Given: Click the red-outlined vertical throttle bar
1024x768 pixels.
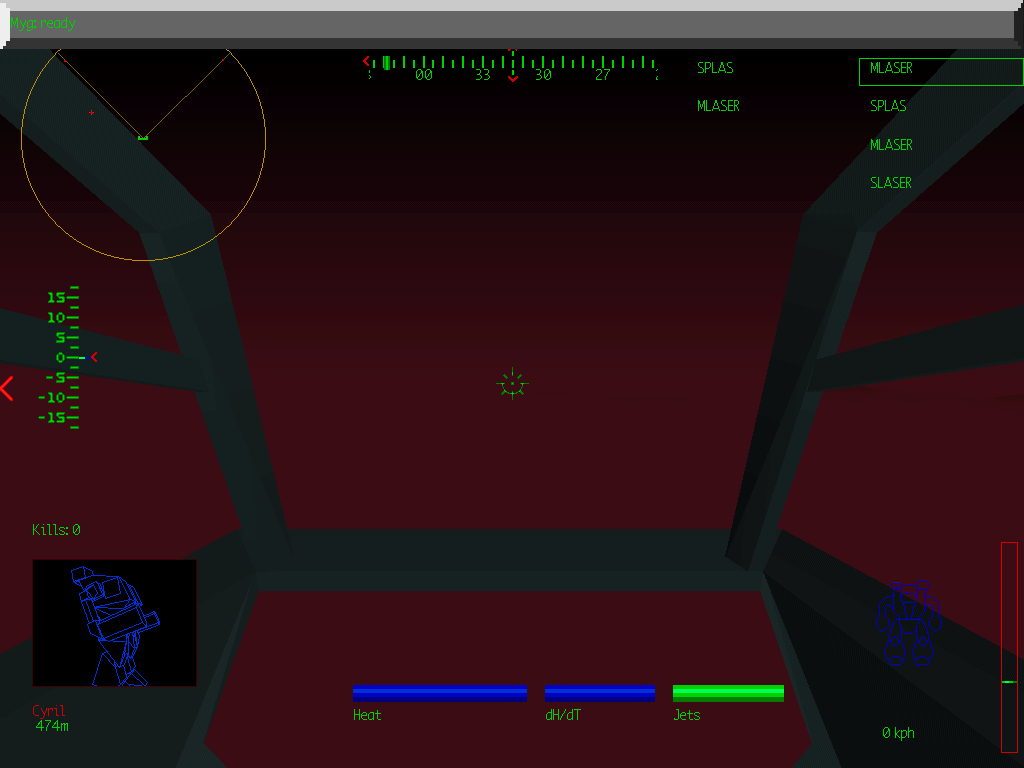Looking at the screenshot, I should tap(1009, 646).
